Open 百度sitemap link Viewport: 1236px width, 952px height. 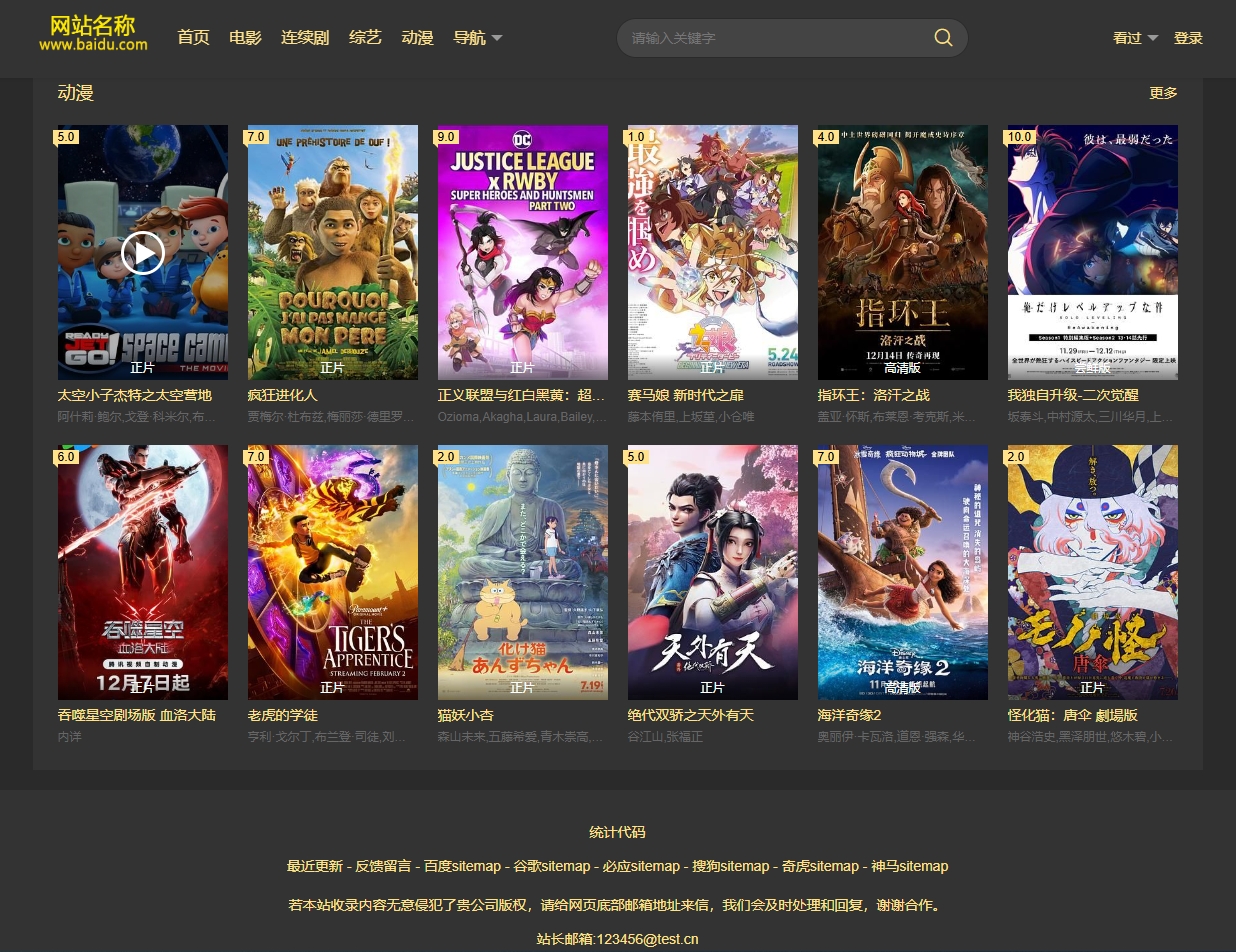[462, 866]
